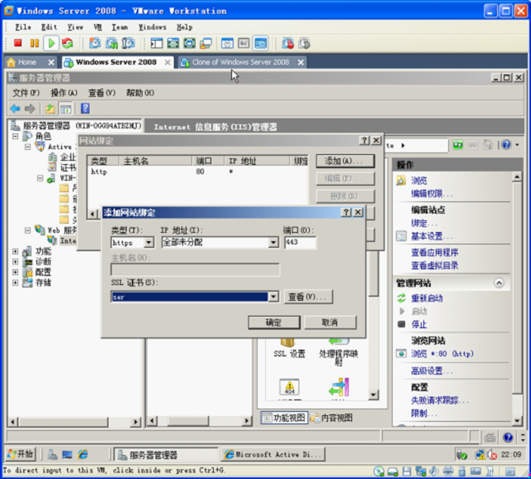
Task: Click the red Power Off button in the VMware toolbar
Action: pos(18,43)
